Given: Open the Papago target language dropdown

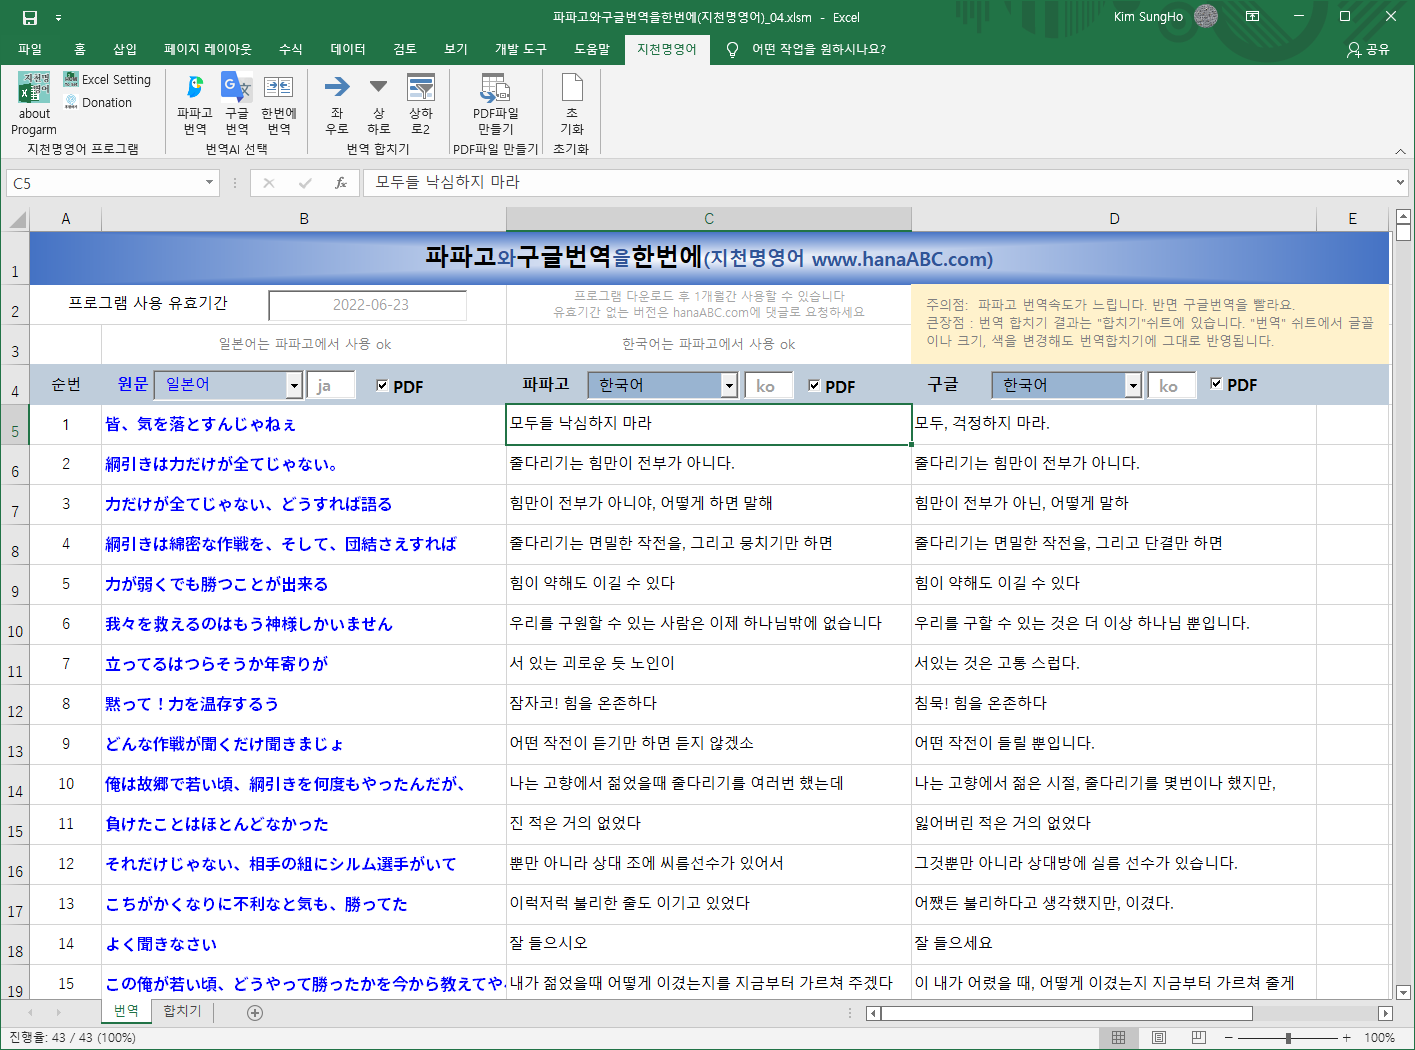Looking at the screenshot, I should pos(730,385).
